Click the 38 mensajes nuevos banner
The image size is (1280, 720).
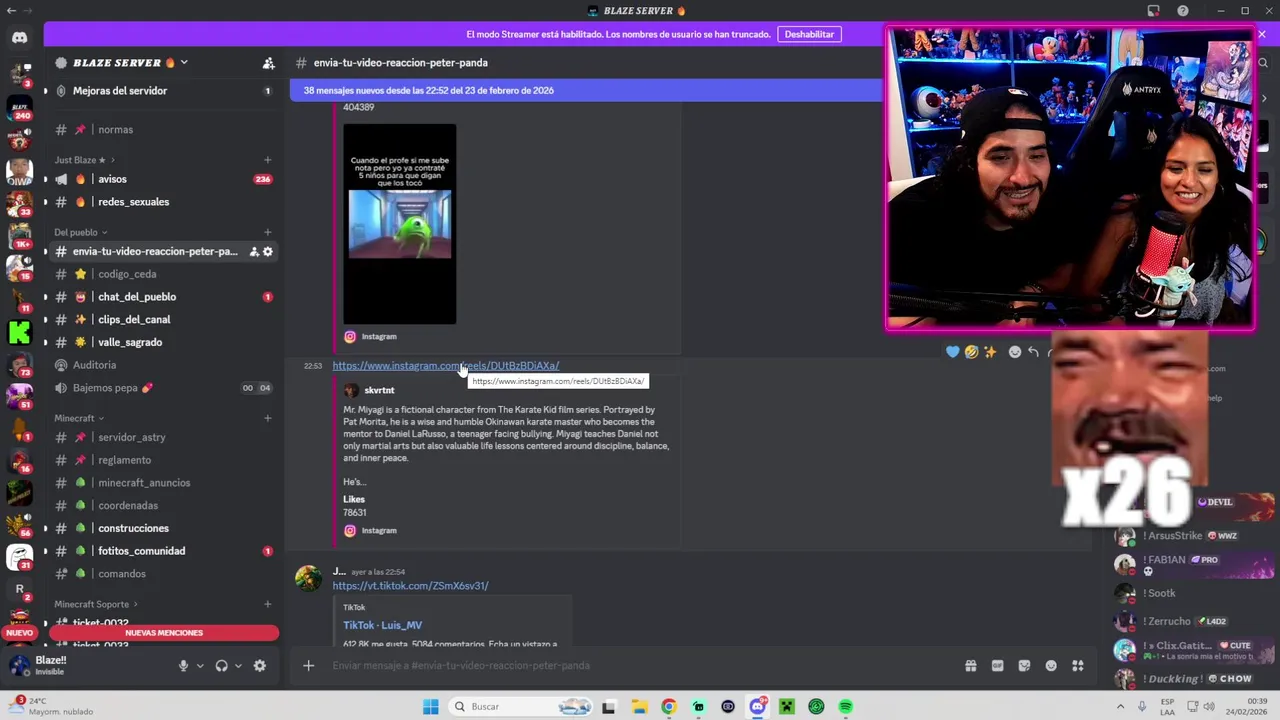tap(585, 90)
